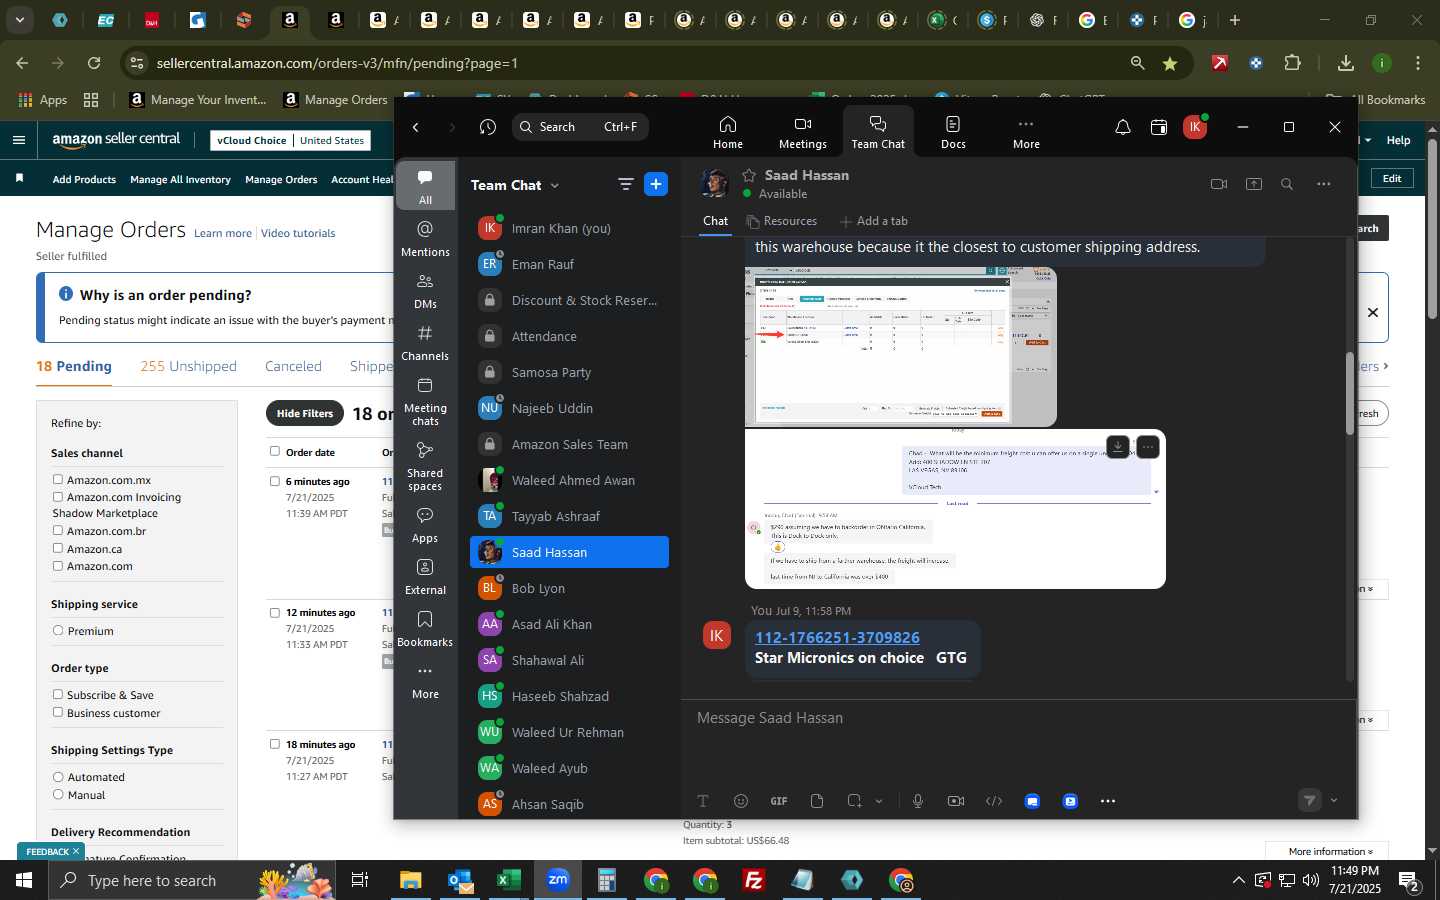The width and height of the screenshot is (1440, 900).
Task: Open chat header more options ellipsis
Action: pos(1323,184)
